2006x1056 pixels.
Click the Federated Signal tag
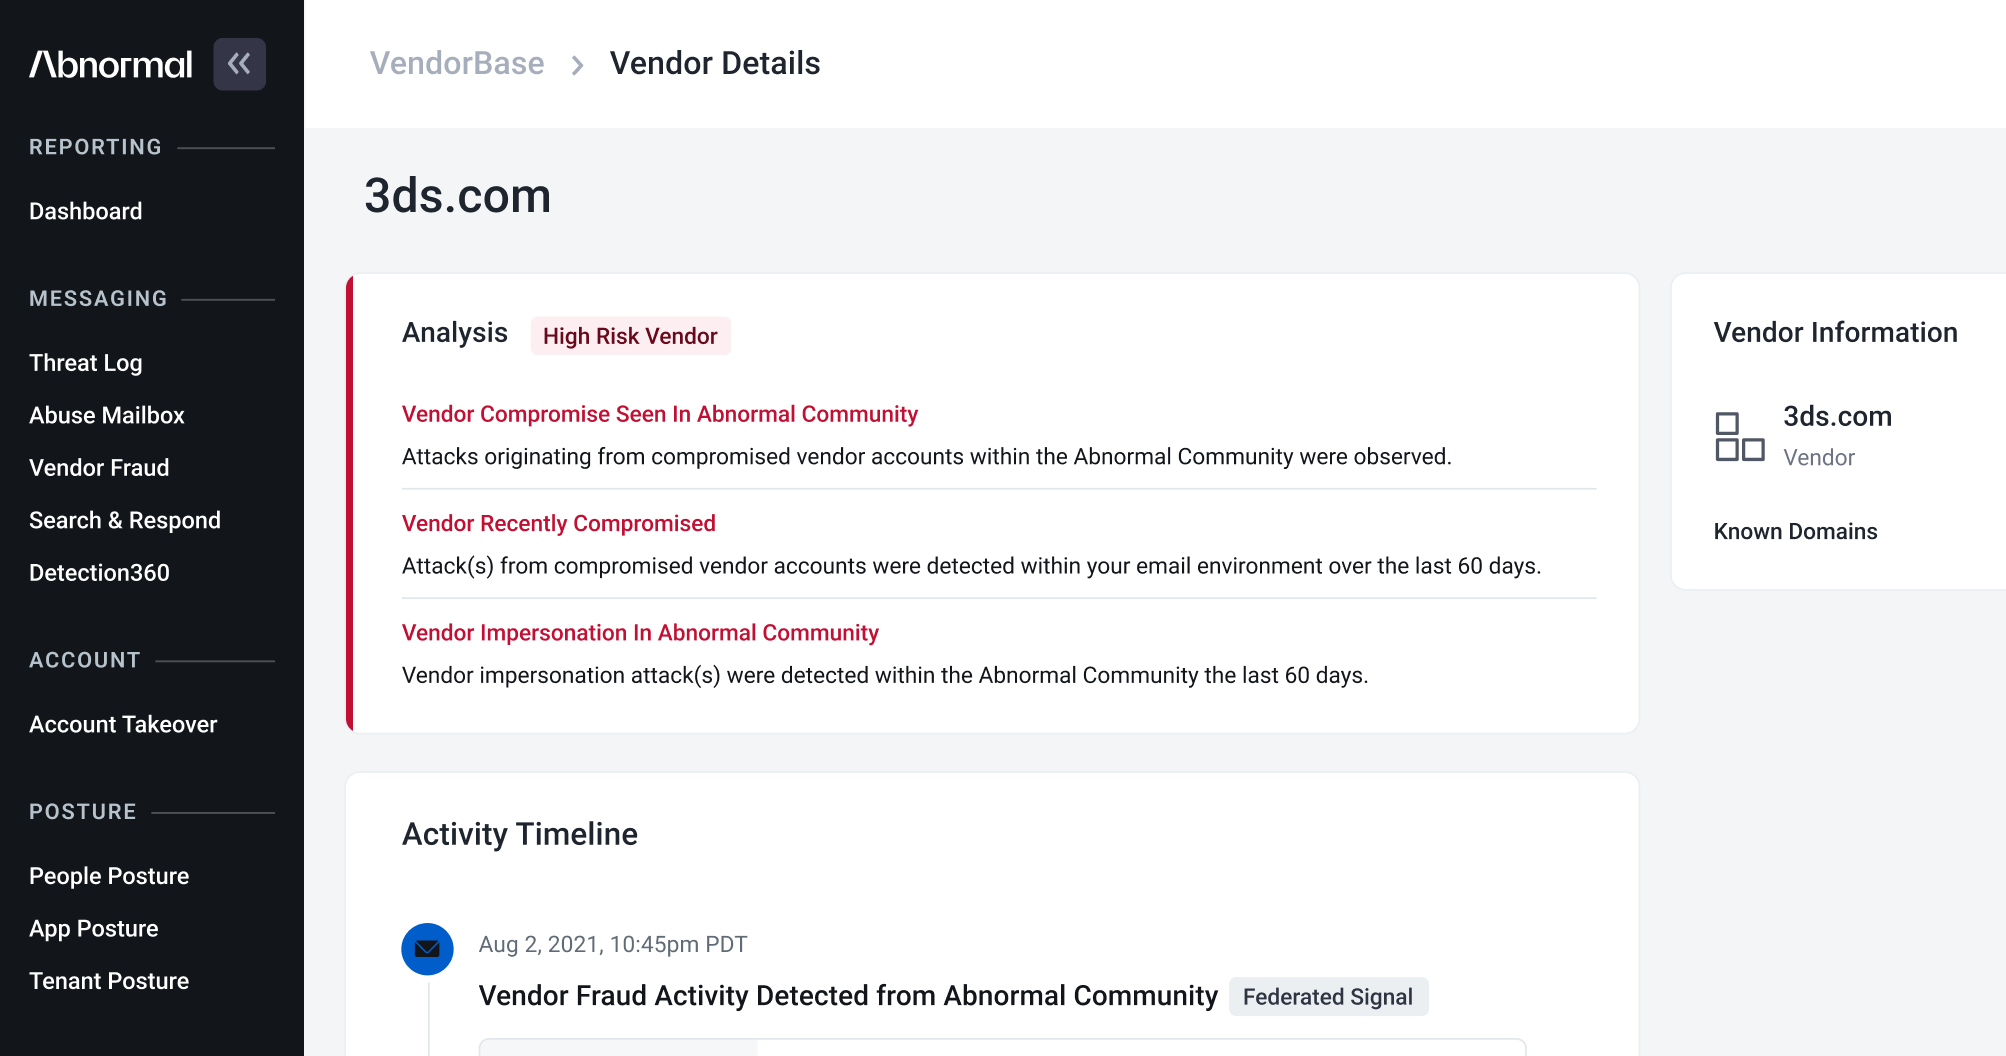1328,997
